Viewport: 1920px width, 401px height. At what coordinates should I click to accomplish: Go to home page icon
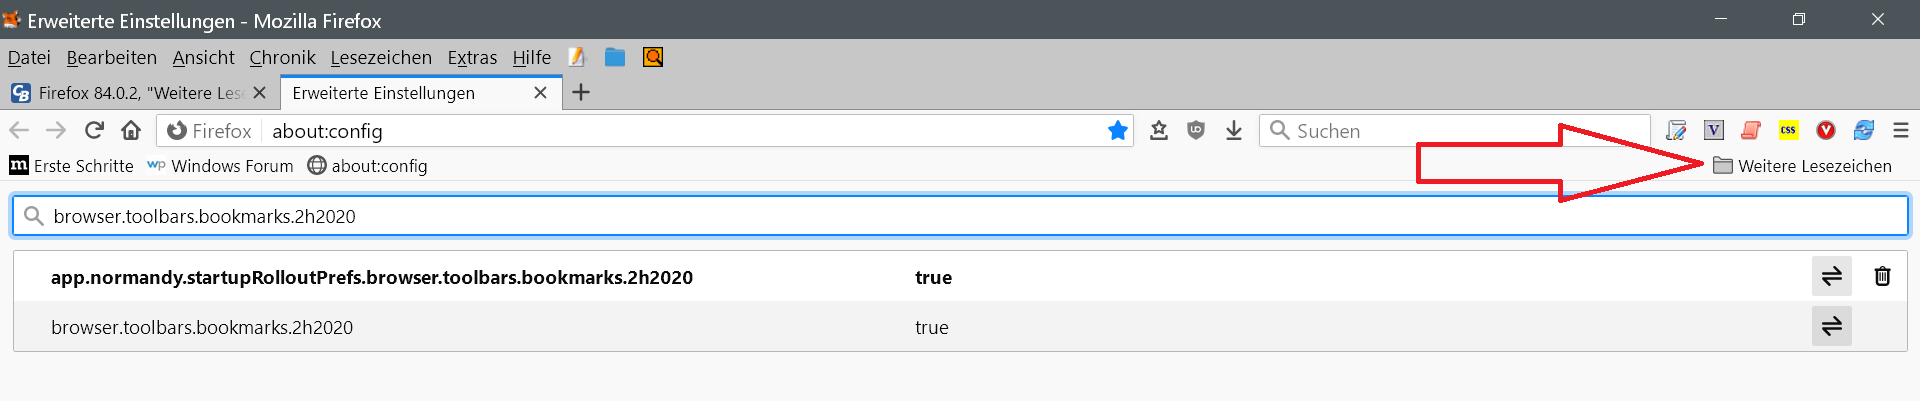(131, 130)
